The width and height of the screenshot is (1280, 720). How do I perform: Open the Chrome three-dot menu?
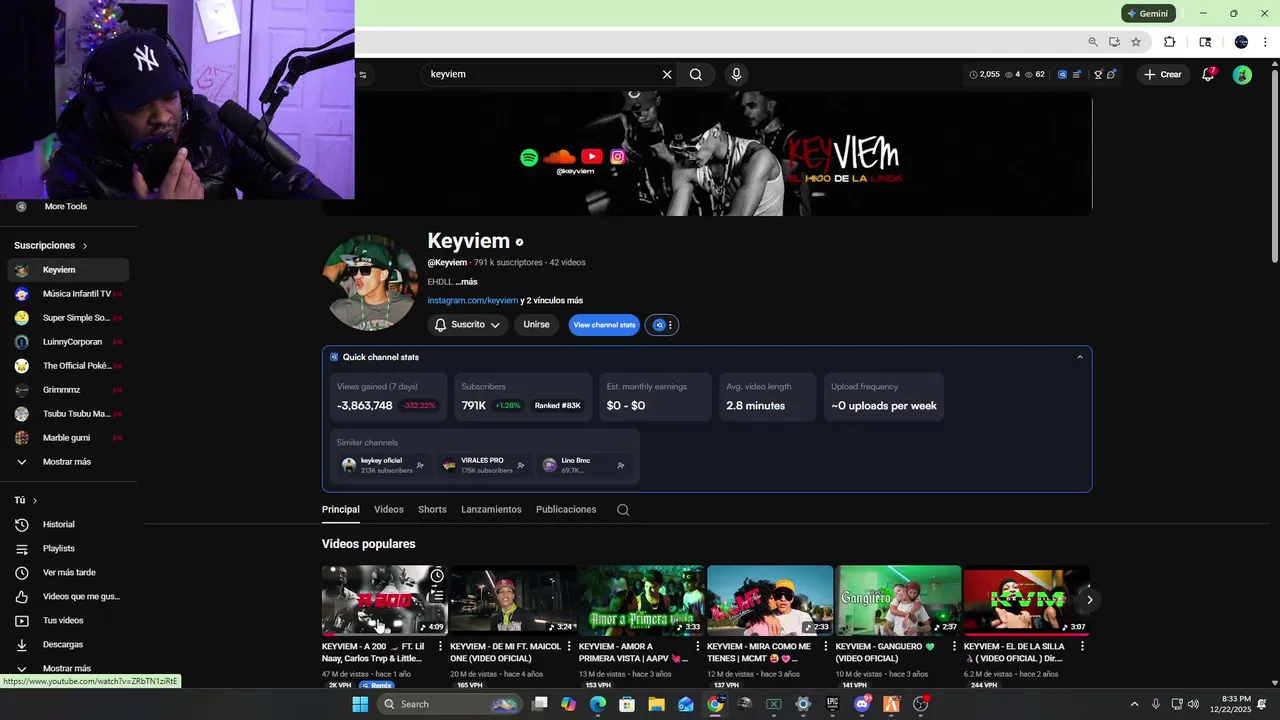pyautogui.click(x=1265, y=42)
